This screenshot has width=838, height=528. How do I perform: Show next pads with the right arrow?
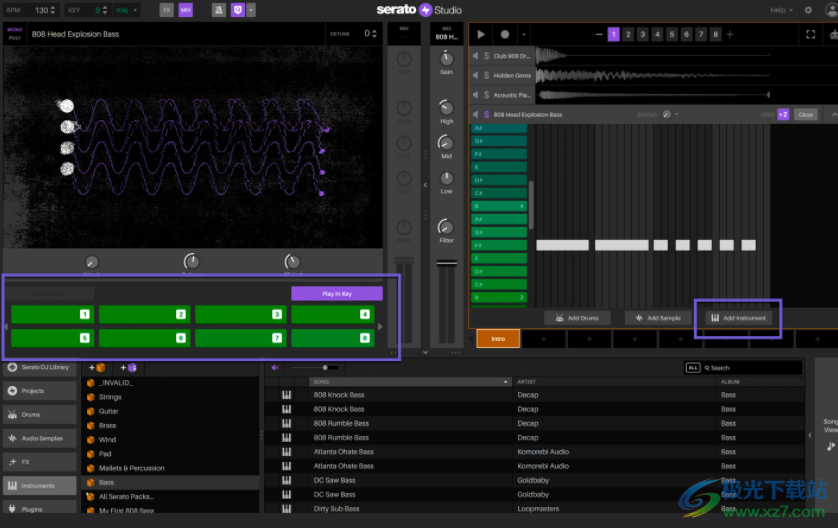(380, 327)
